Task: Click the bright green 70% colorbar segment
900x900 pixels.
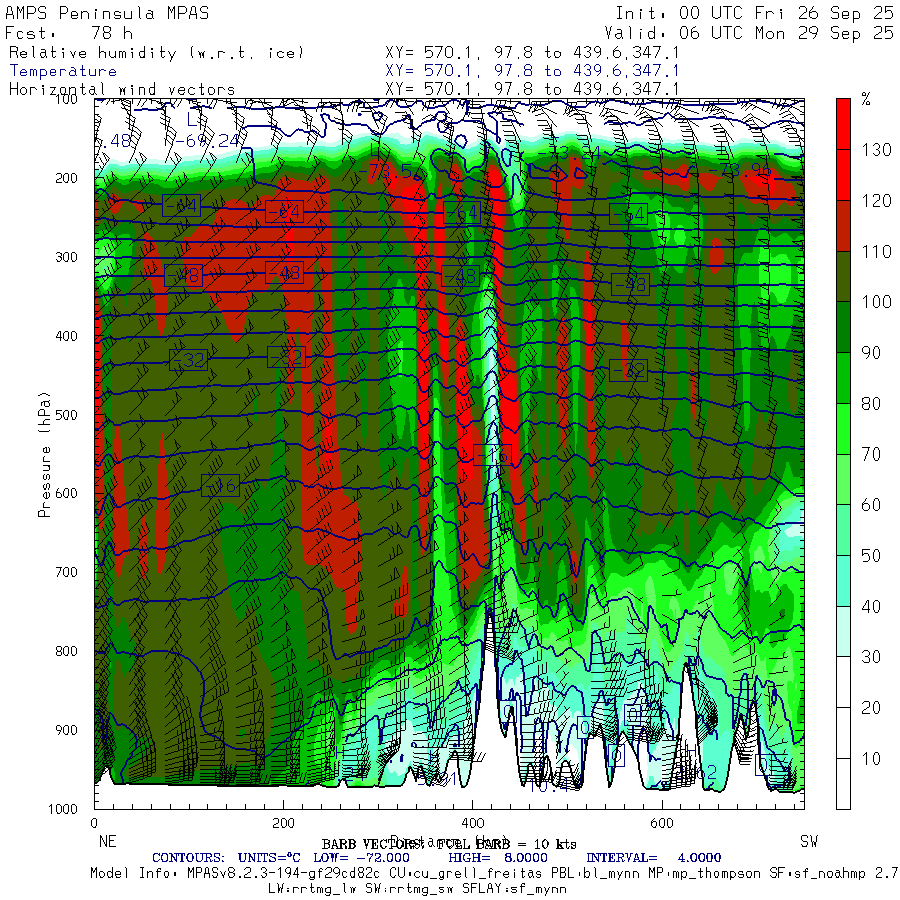Action: click(x=843, y=429)
